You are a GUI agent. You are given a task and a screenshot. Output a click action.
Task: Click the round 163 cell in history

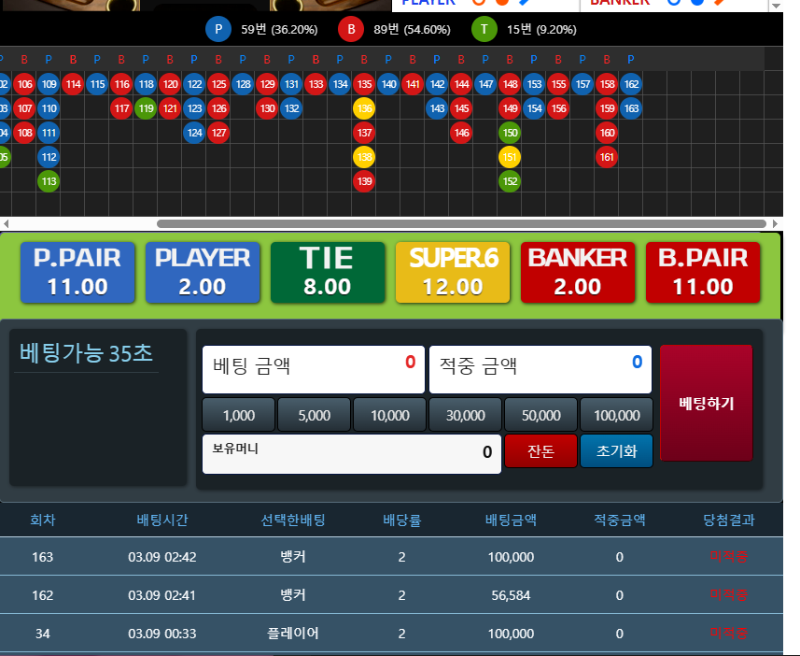tap(42, 557)
